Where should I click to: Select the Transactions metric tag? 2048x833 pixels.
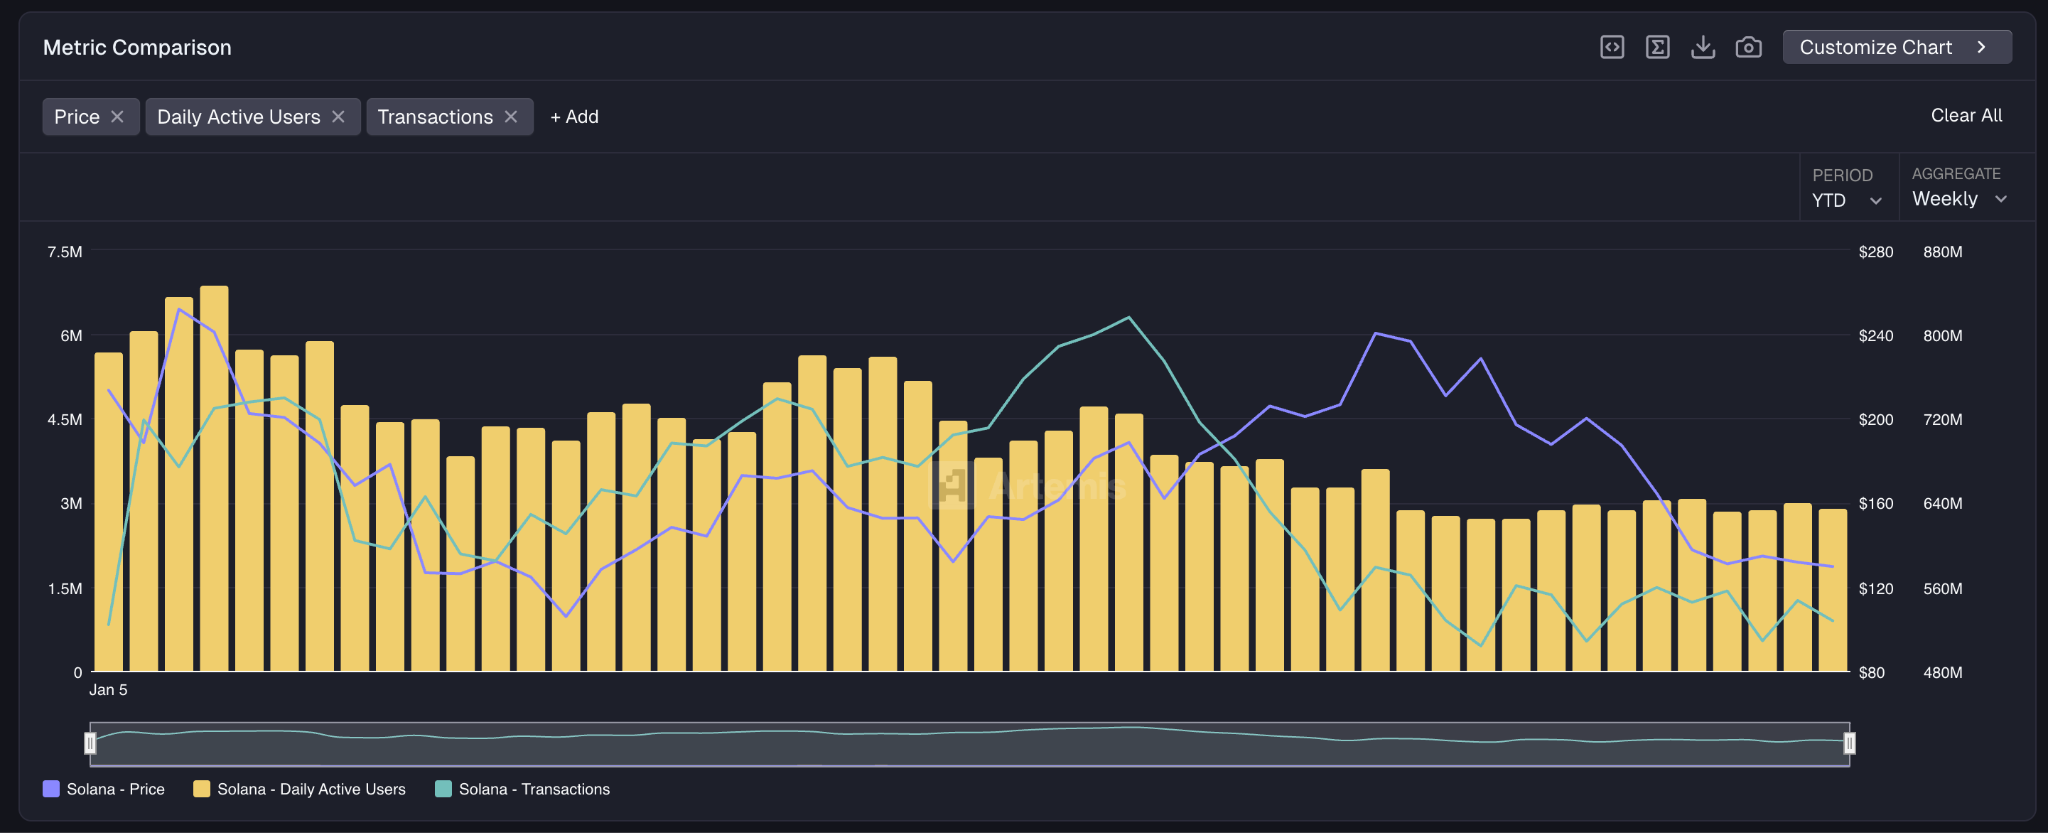435,117
